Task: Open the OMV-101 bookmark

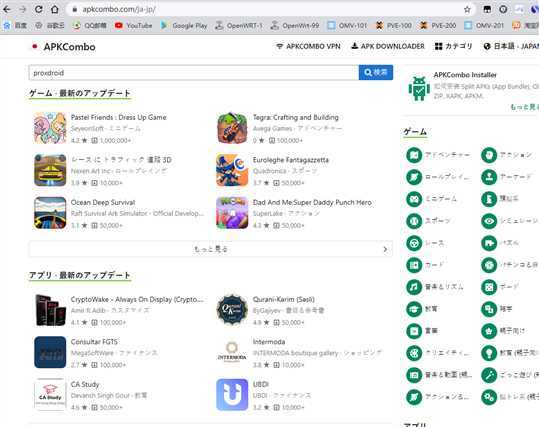Action: click(347, 25)
